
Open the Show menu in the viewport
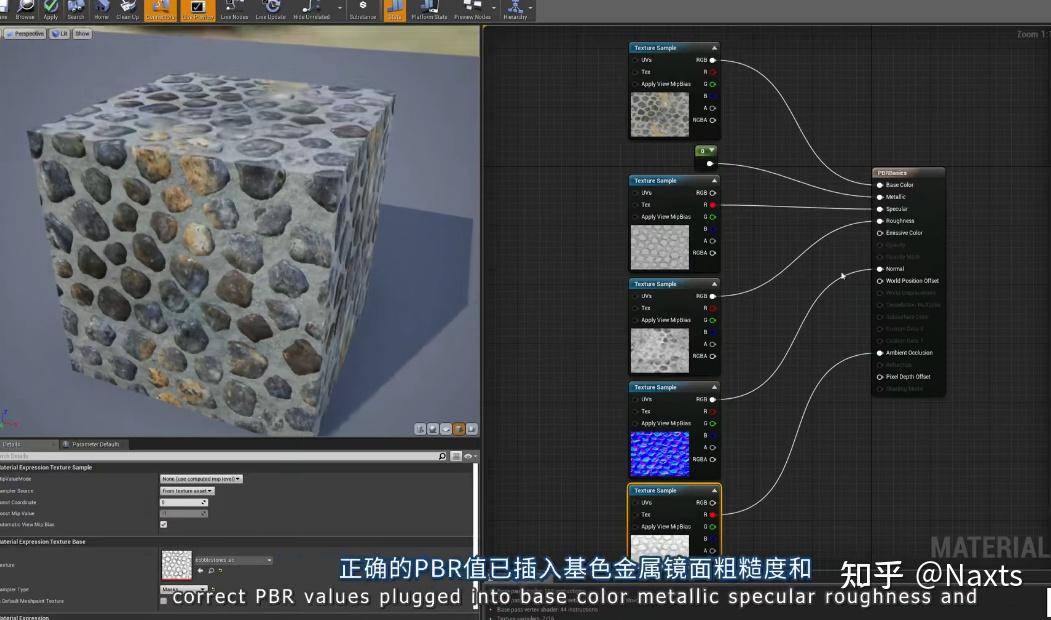point(82,34)
